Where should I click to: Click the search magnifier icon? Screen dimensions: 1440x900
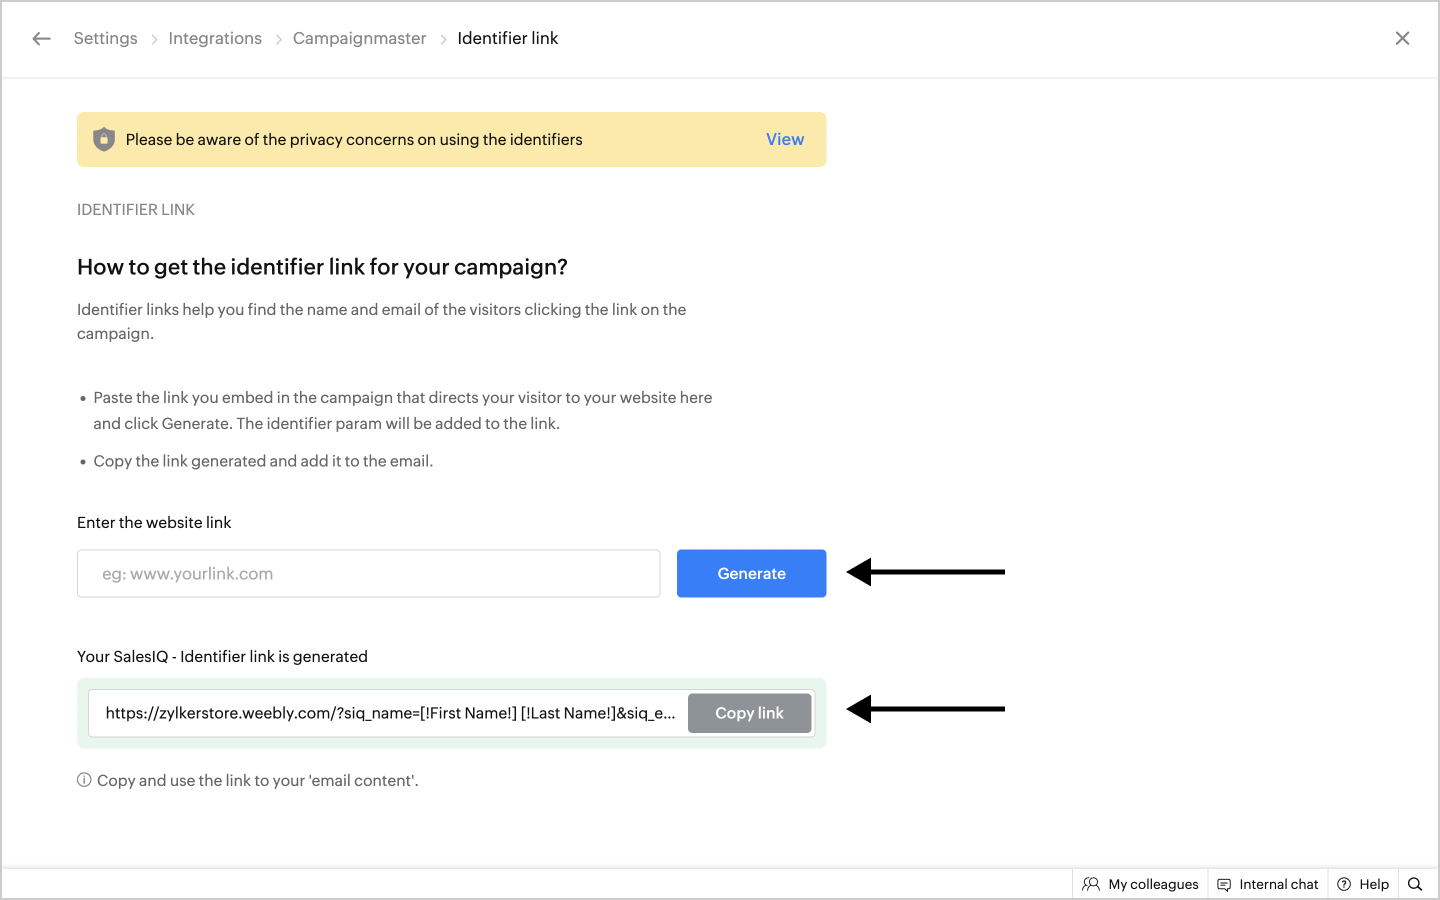tap(1415, 884)
